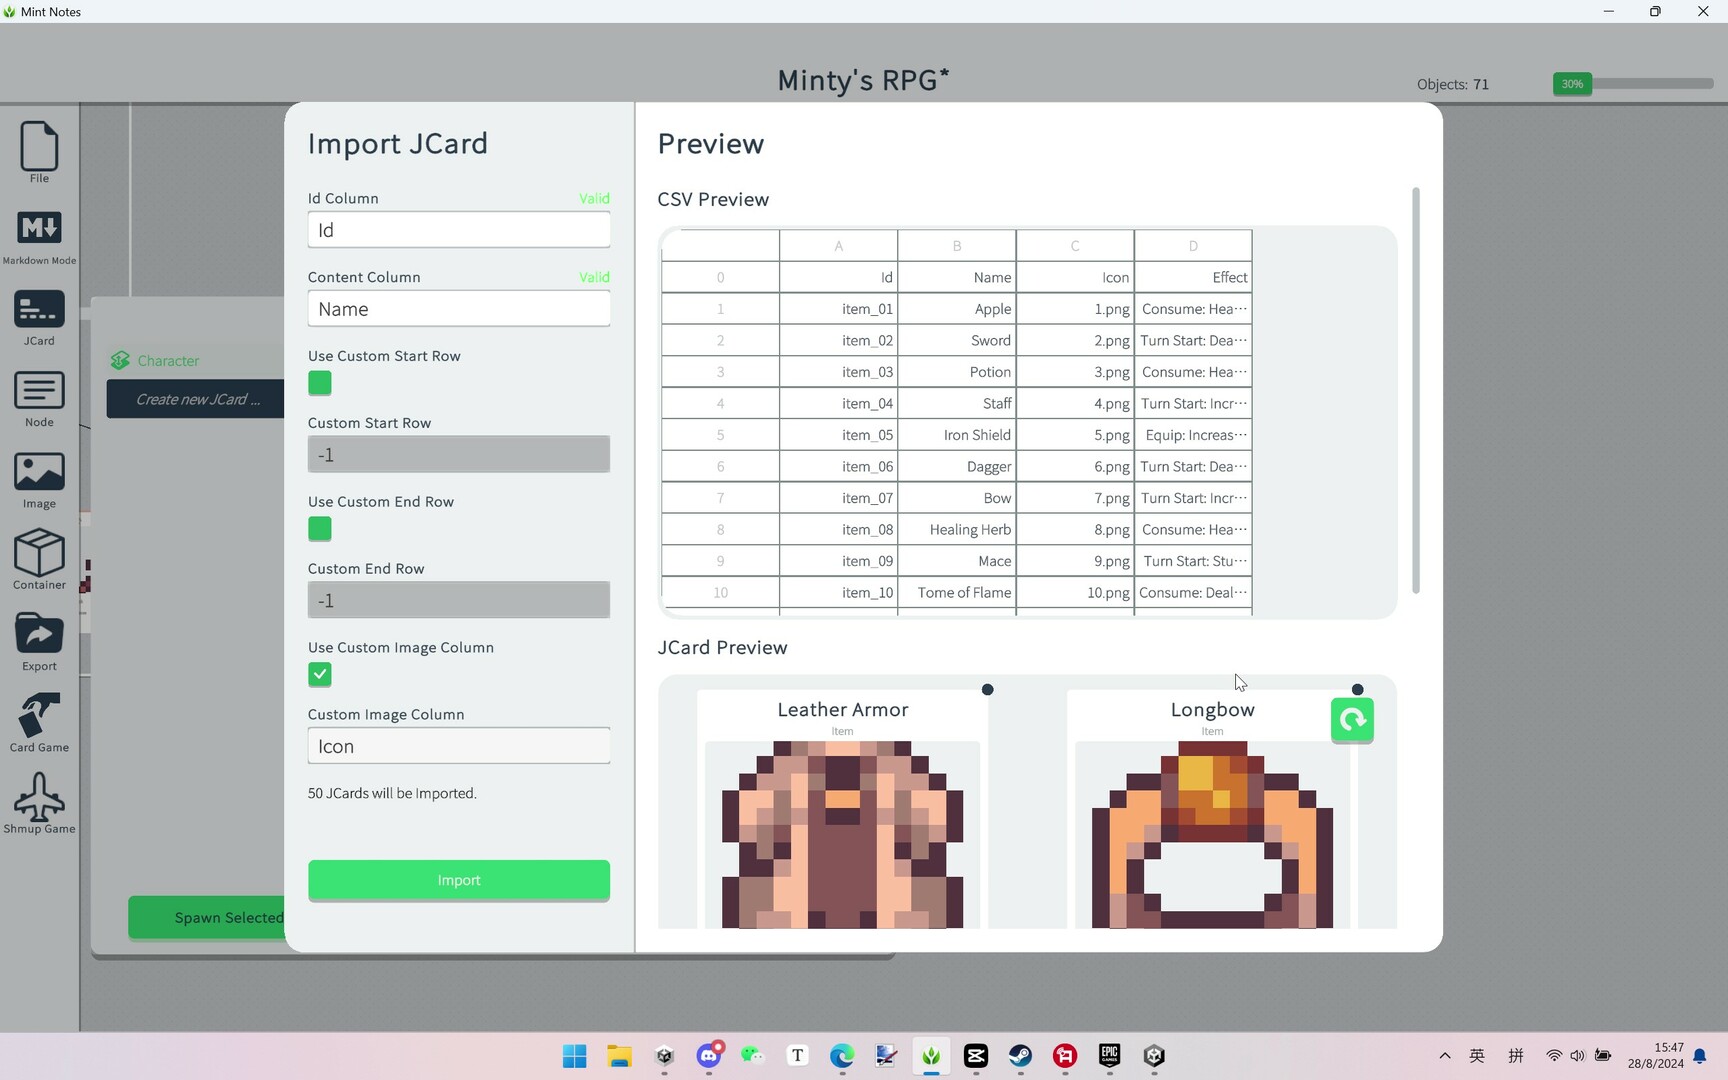Click the Preview panel vertical scrollbar

tap(1415, 390)
